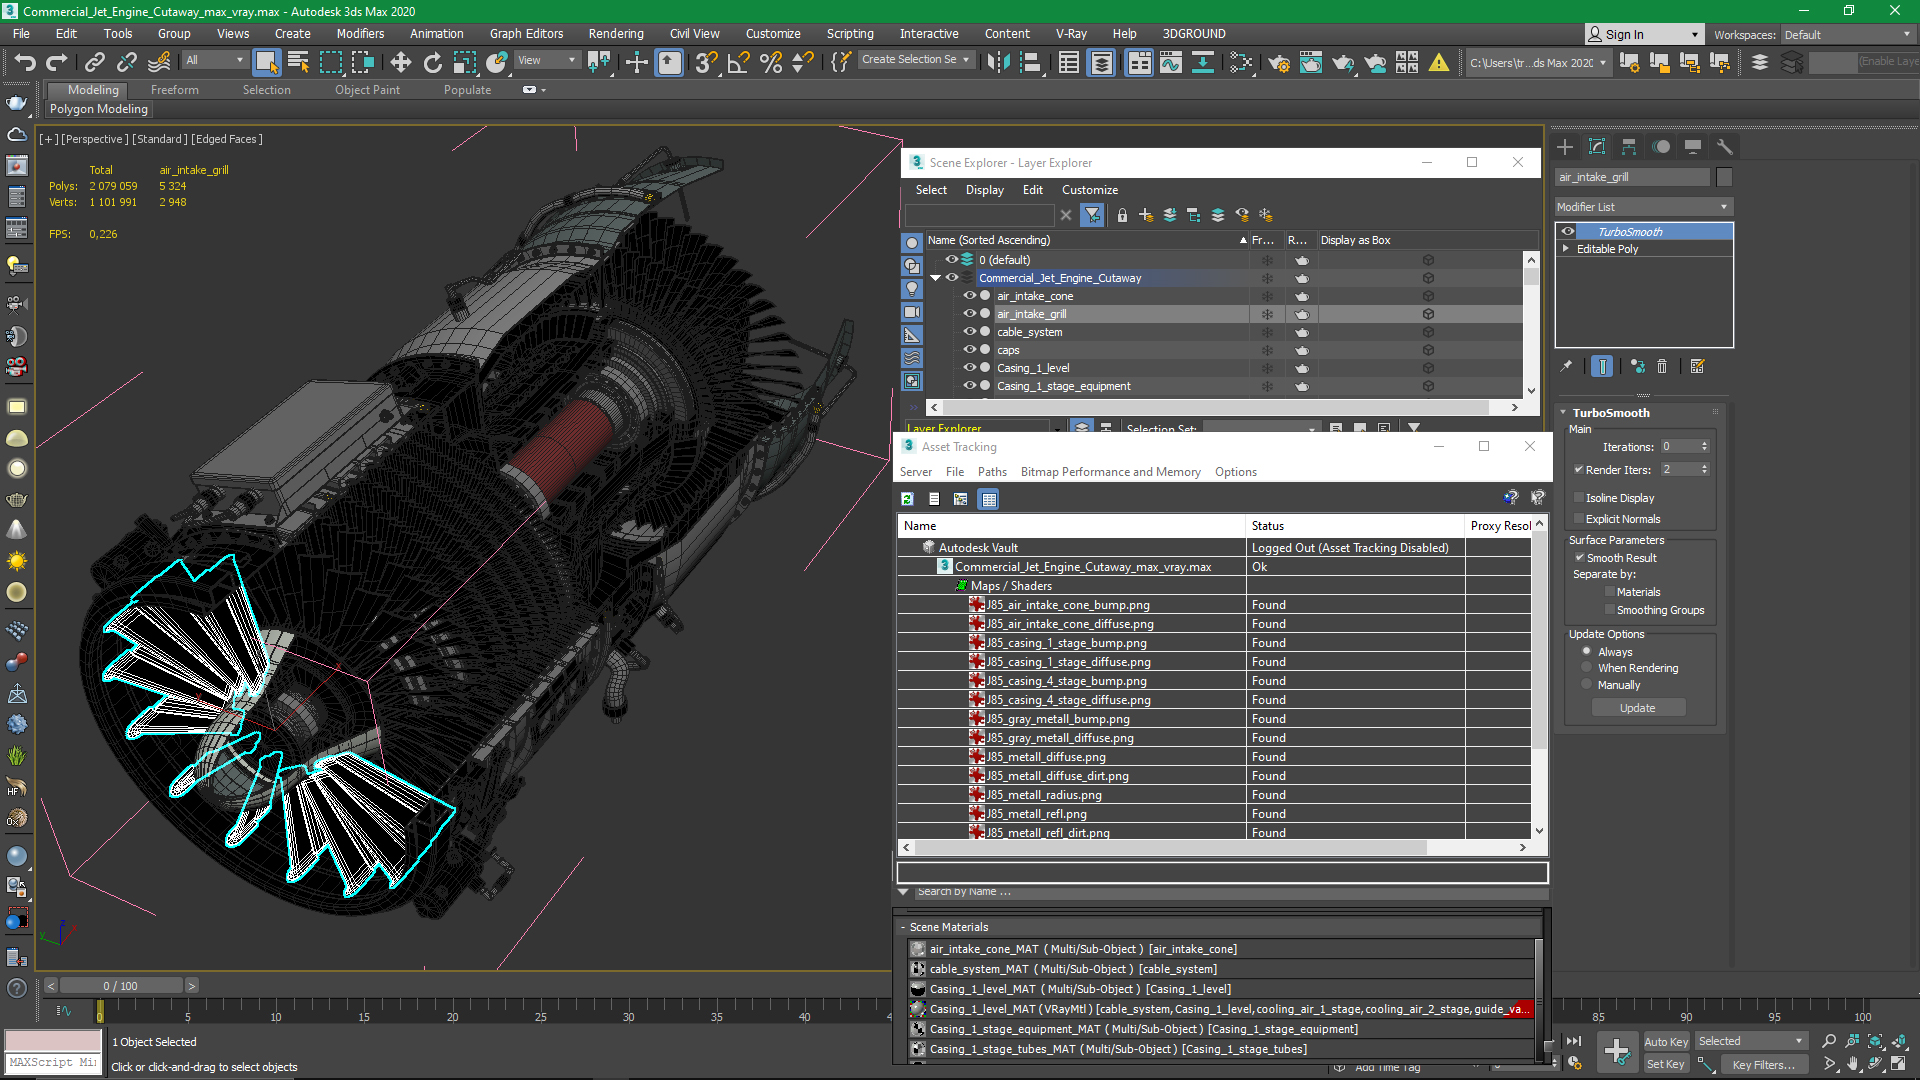Open the selection filter All dropdown
The width and height of the screenshot is (1920, 1080).
point(215,60)
